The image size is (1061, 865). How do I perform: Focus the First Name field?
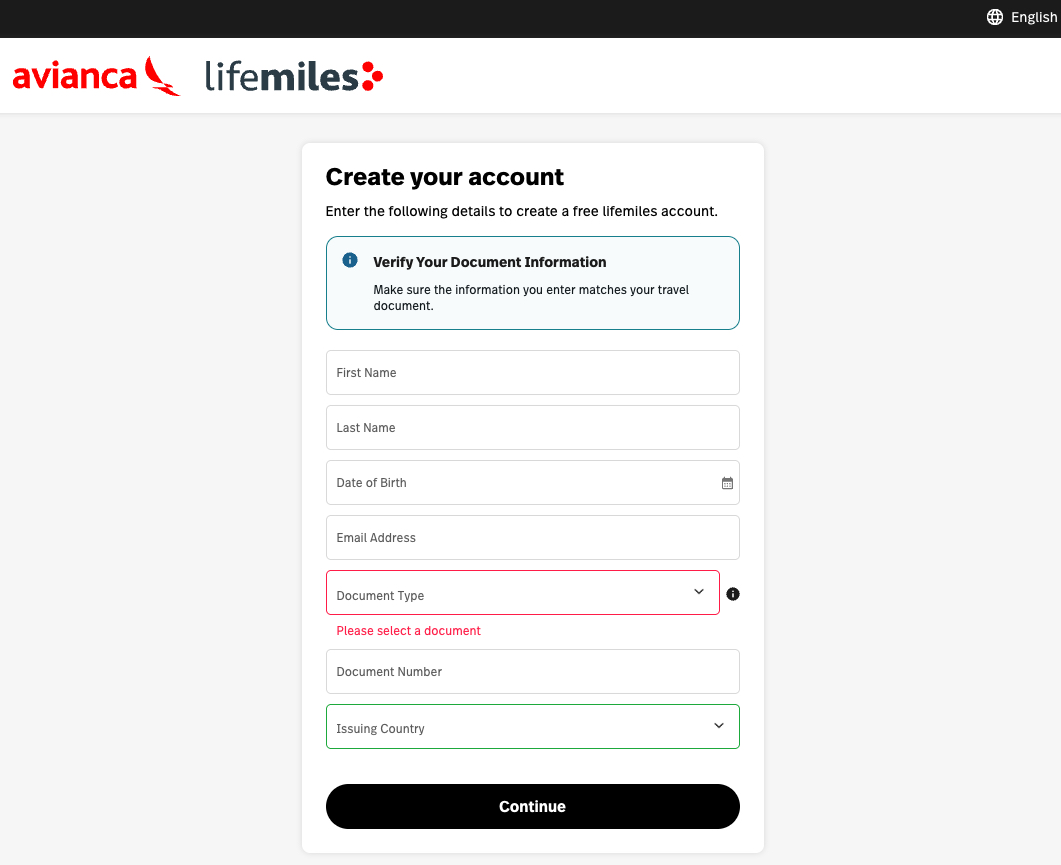[x=532, y=373]
